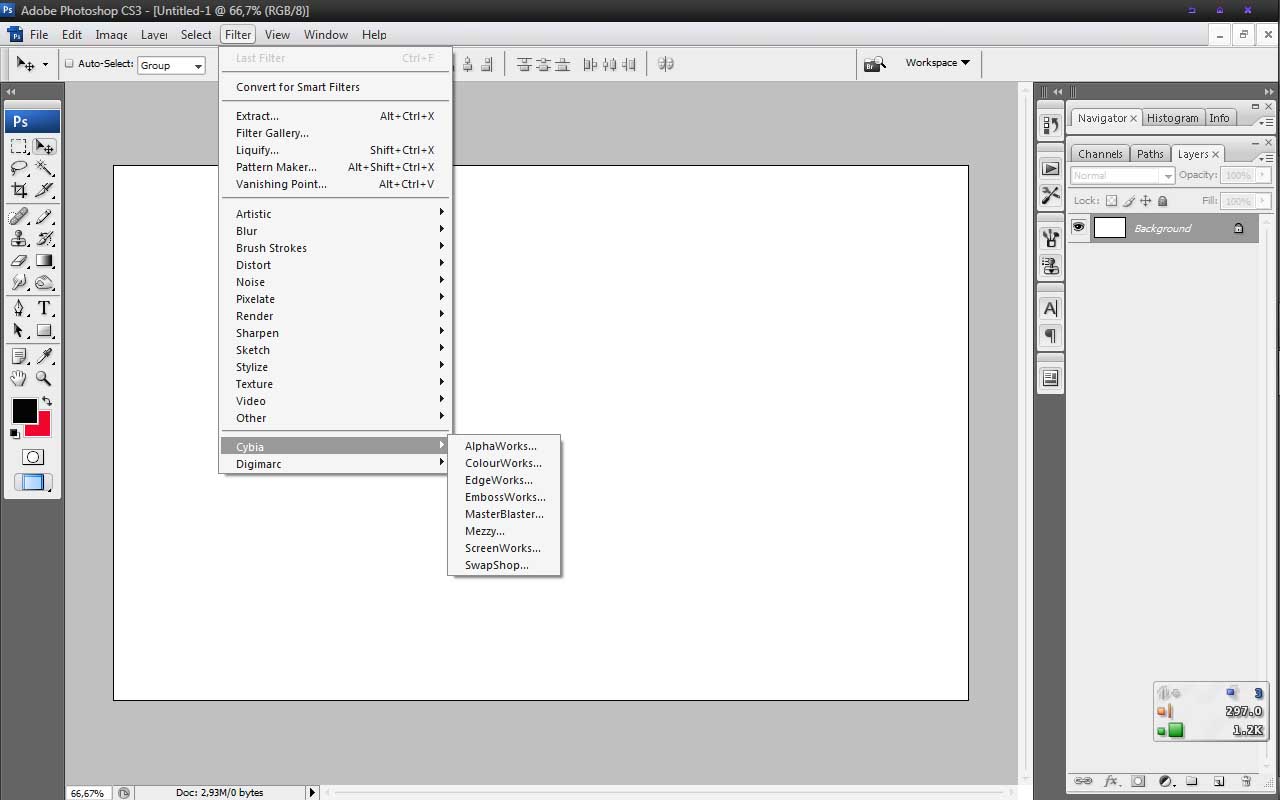This screenshot has height=800, width=1280.
Task: Reset to default foreground/background colors
Action: [x=15, y=433]
